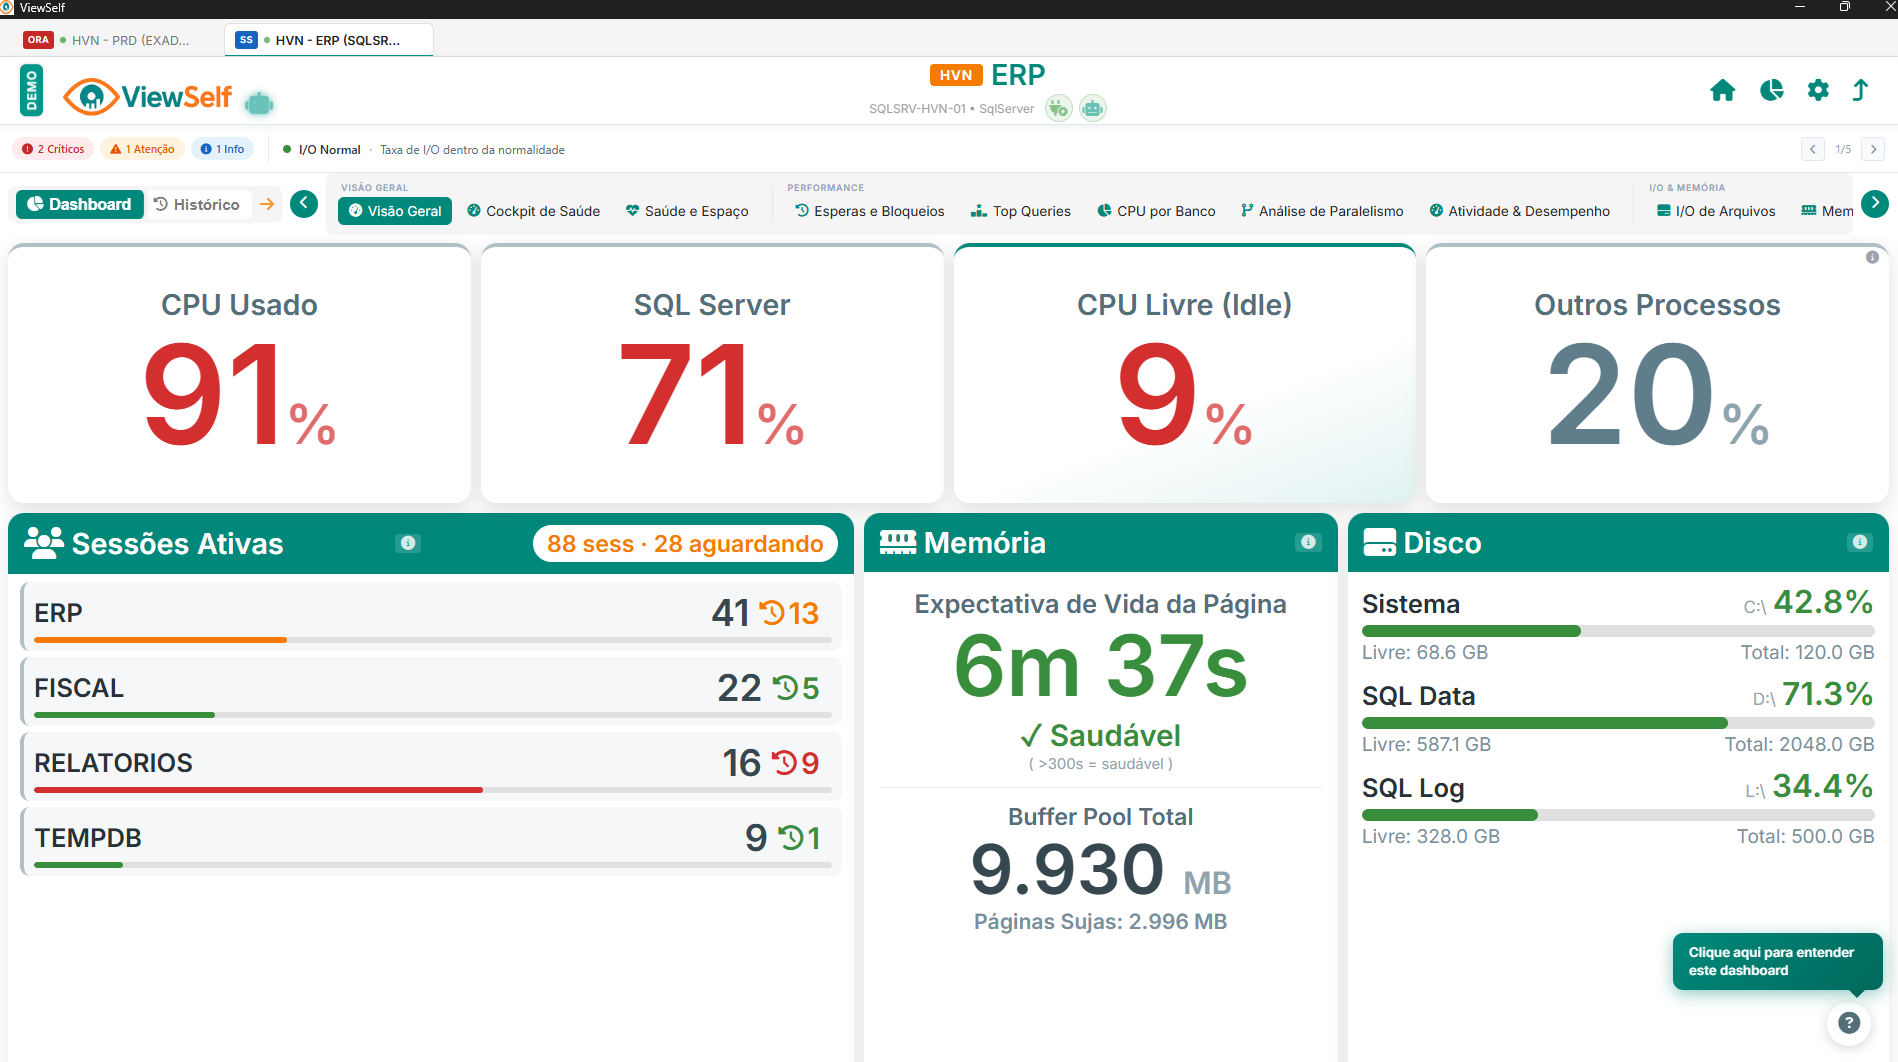
Task: Click the Buffer Pool Total 9.930 value
Action: [1067, 869]
